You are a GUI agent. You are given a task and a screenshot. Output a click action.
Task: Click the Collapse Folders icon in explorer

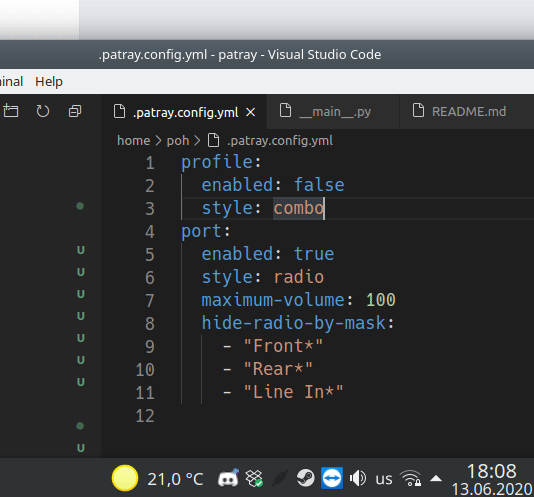(75, 111)
